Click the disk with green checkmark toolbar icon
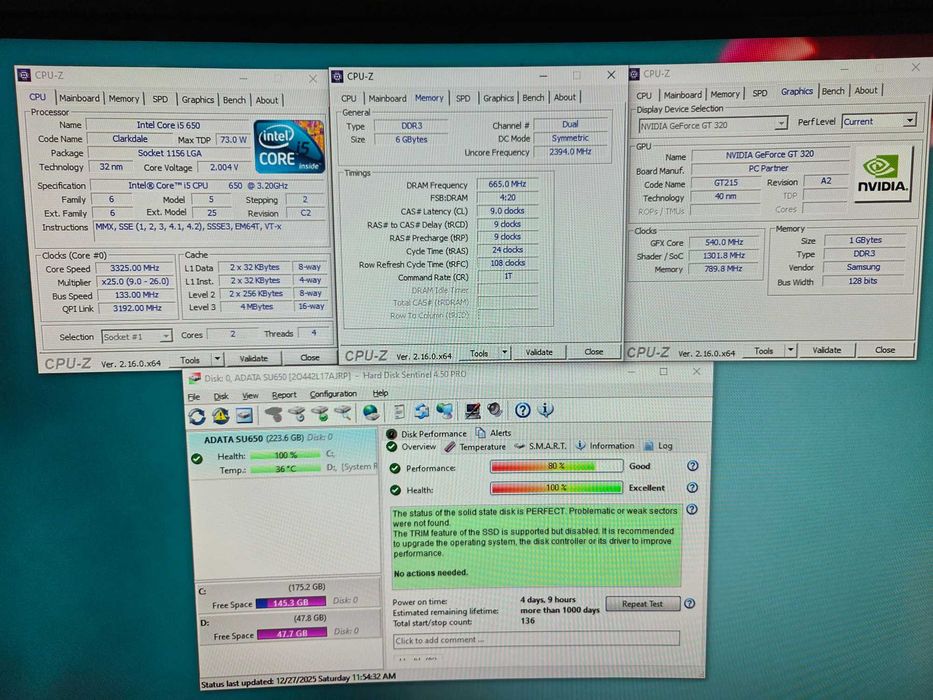 [320, 412]
